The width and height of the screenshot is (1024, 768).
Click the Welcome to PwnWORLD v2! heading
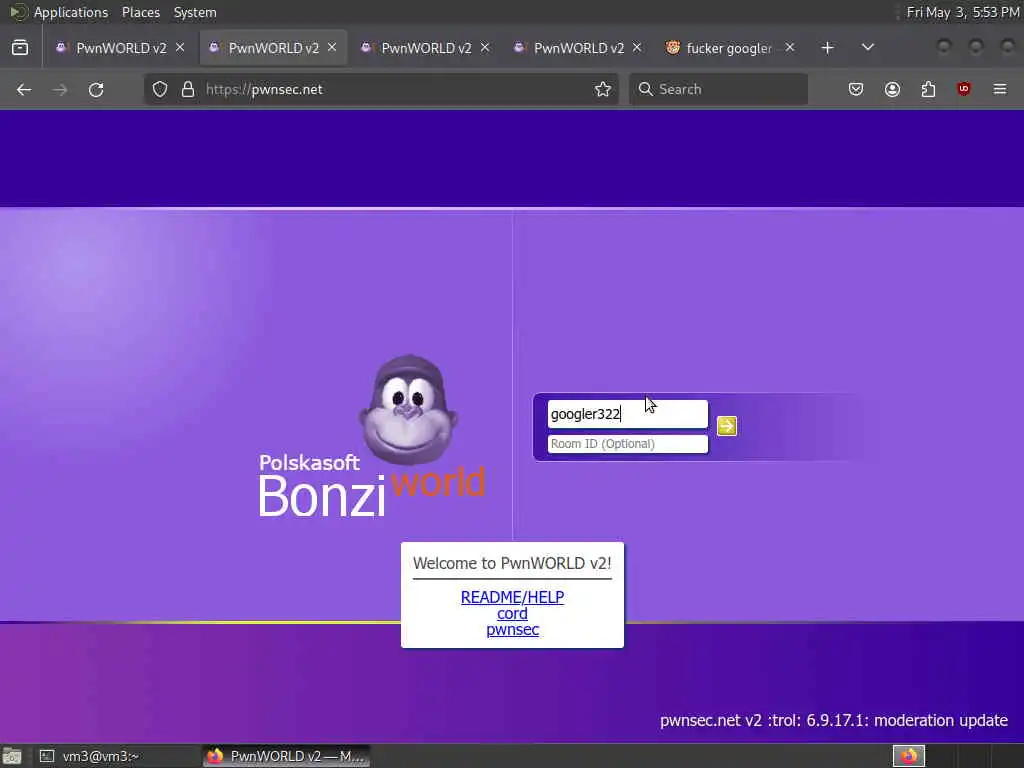click(512, 563)
